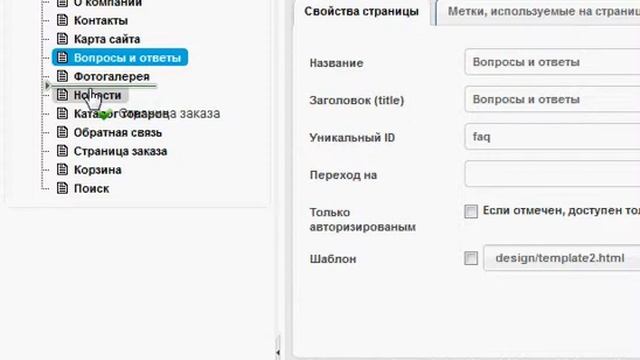This screenshot has height=360, width=640.
Task: Click the Заголовок (title) input field
Action: click(552, 99)
